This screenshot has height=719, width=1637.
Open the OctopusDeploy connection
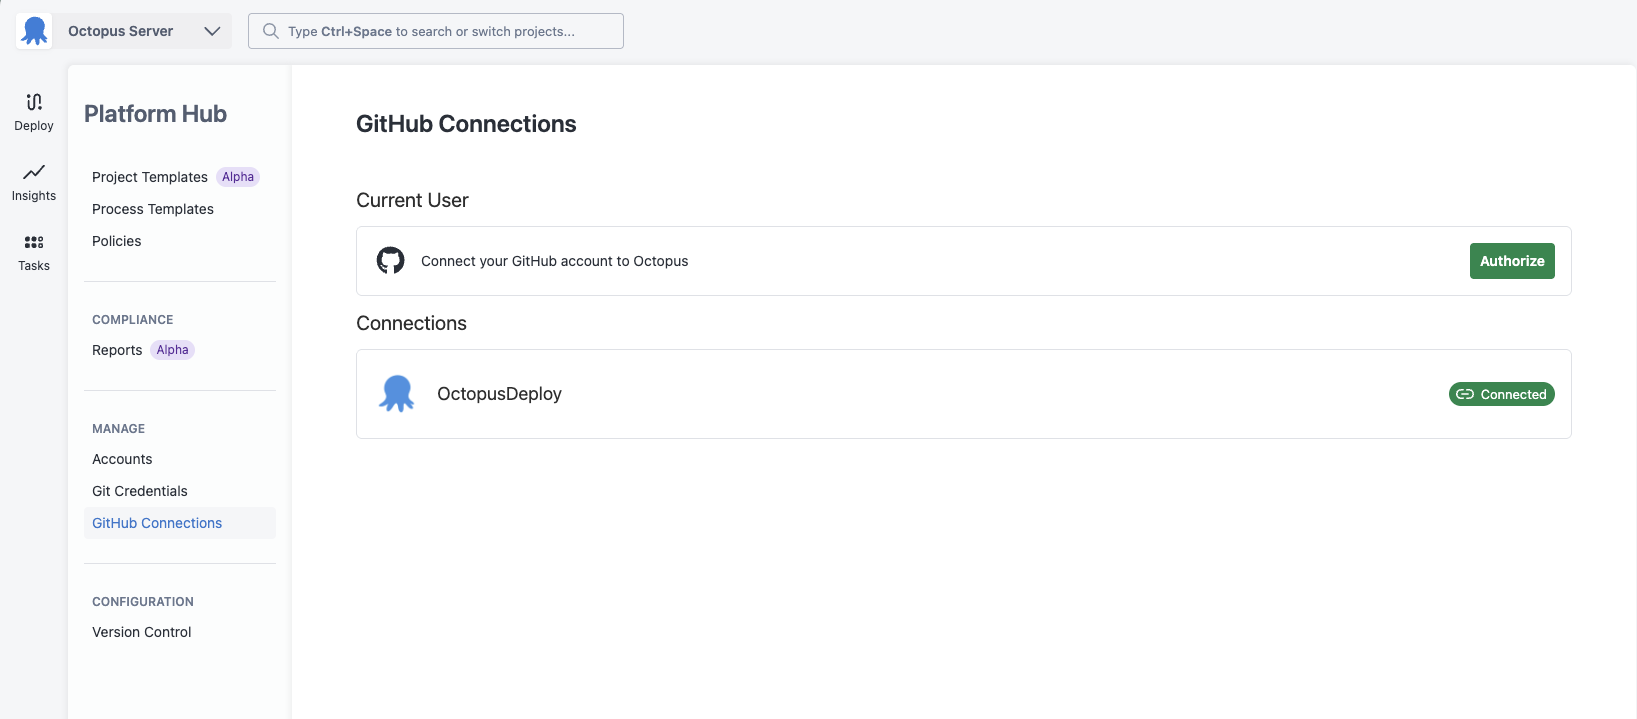[x=964, y=394]
